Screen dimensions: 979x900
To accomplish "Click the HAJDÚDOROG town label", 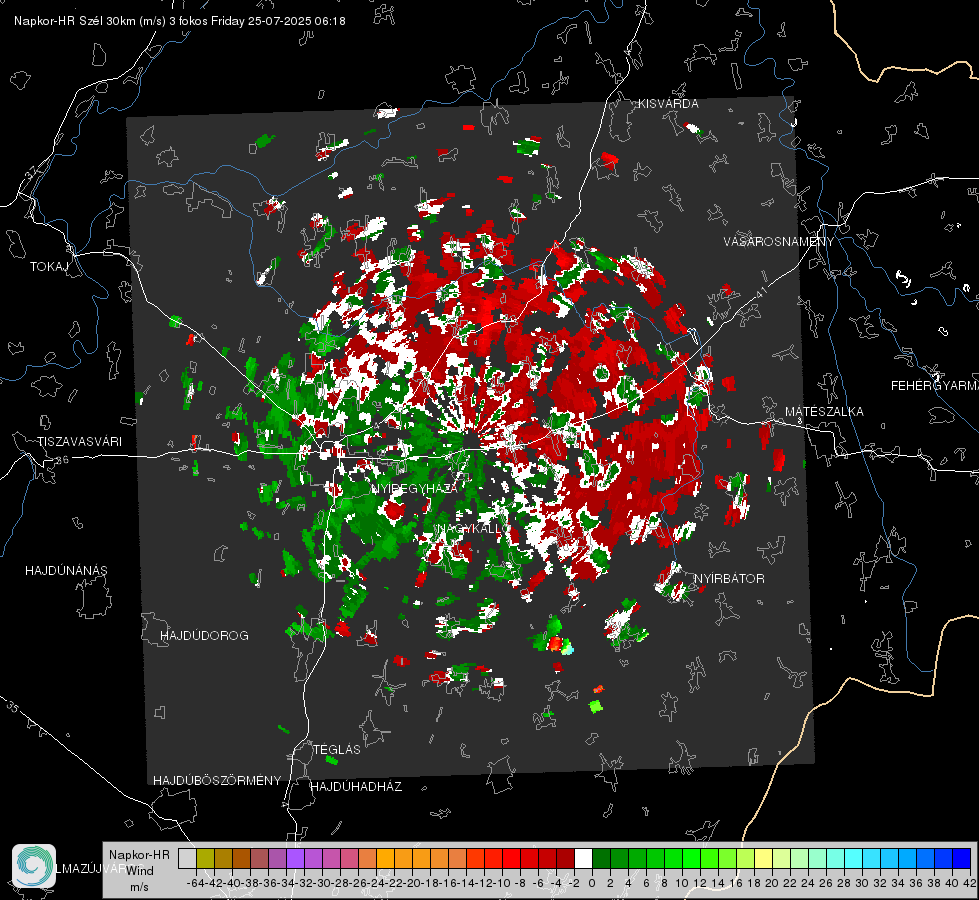I will coord(204,636).
